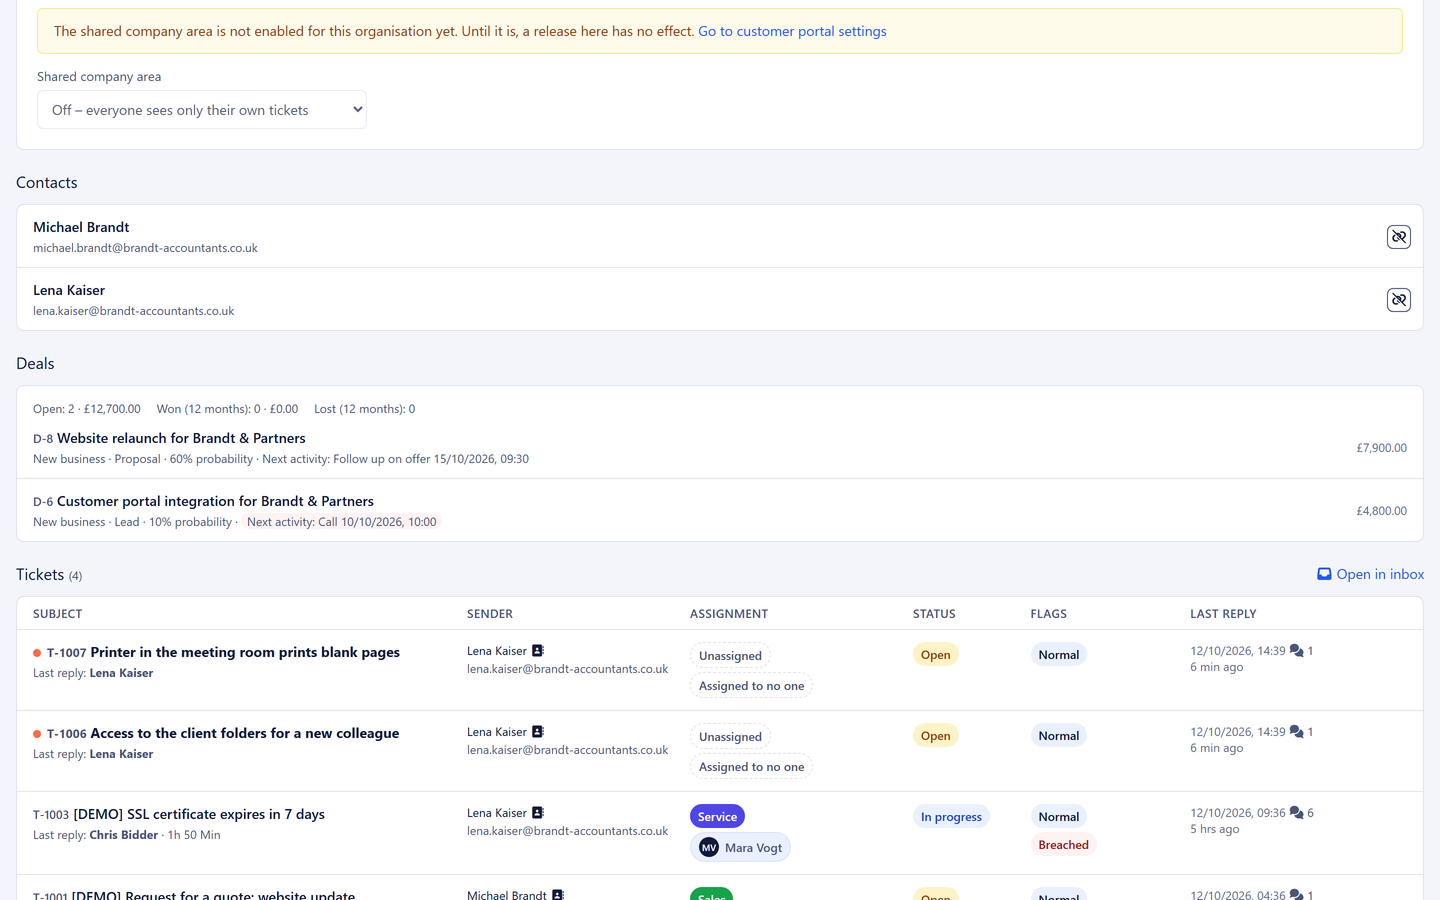Click Normal flag on T-1003
Screen dimensions: 1440x900
coord(1058,816)
